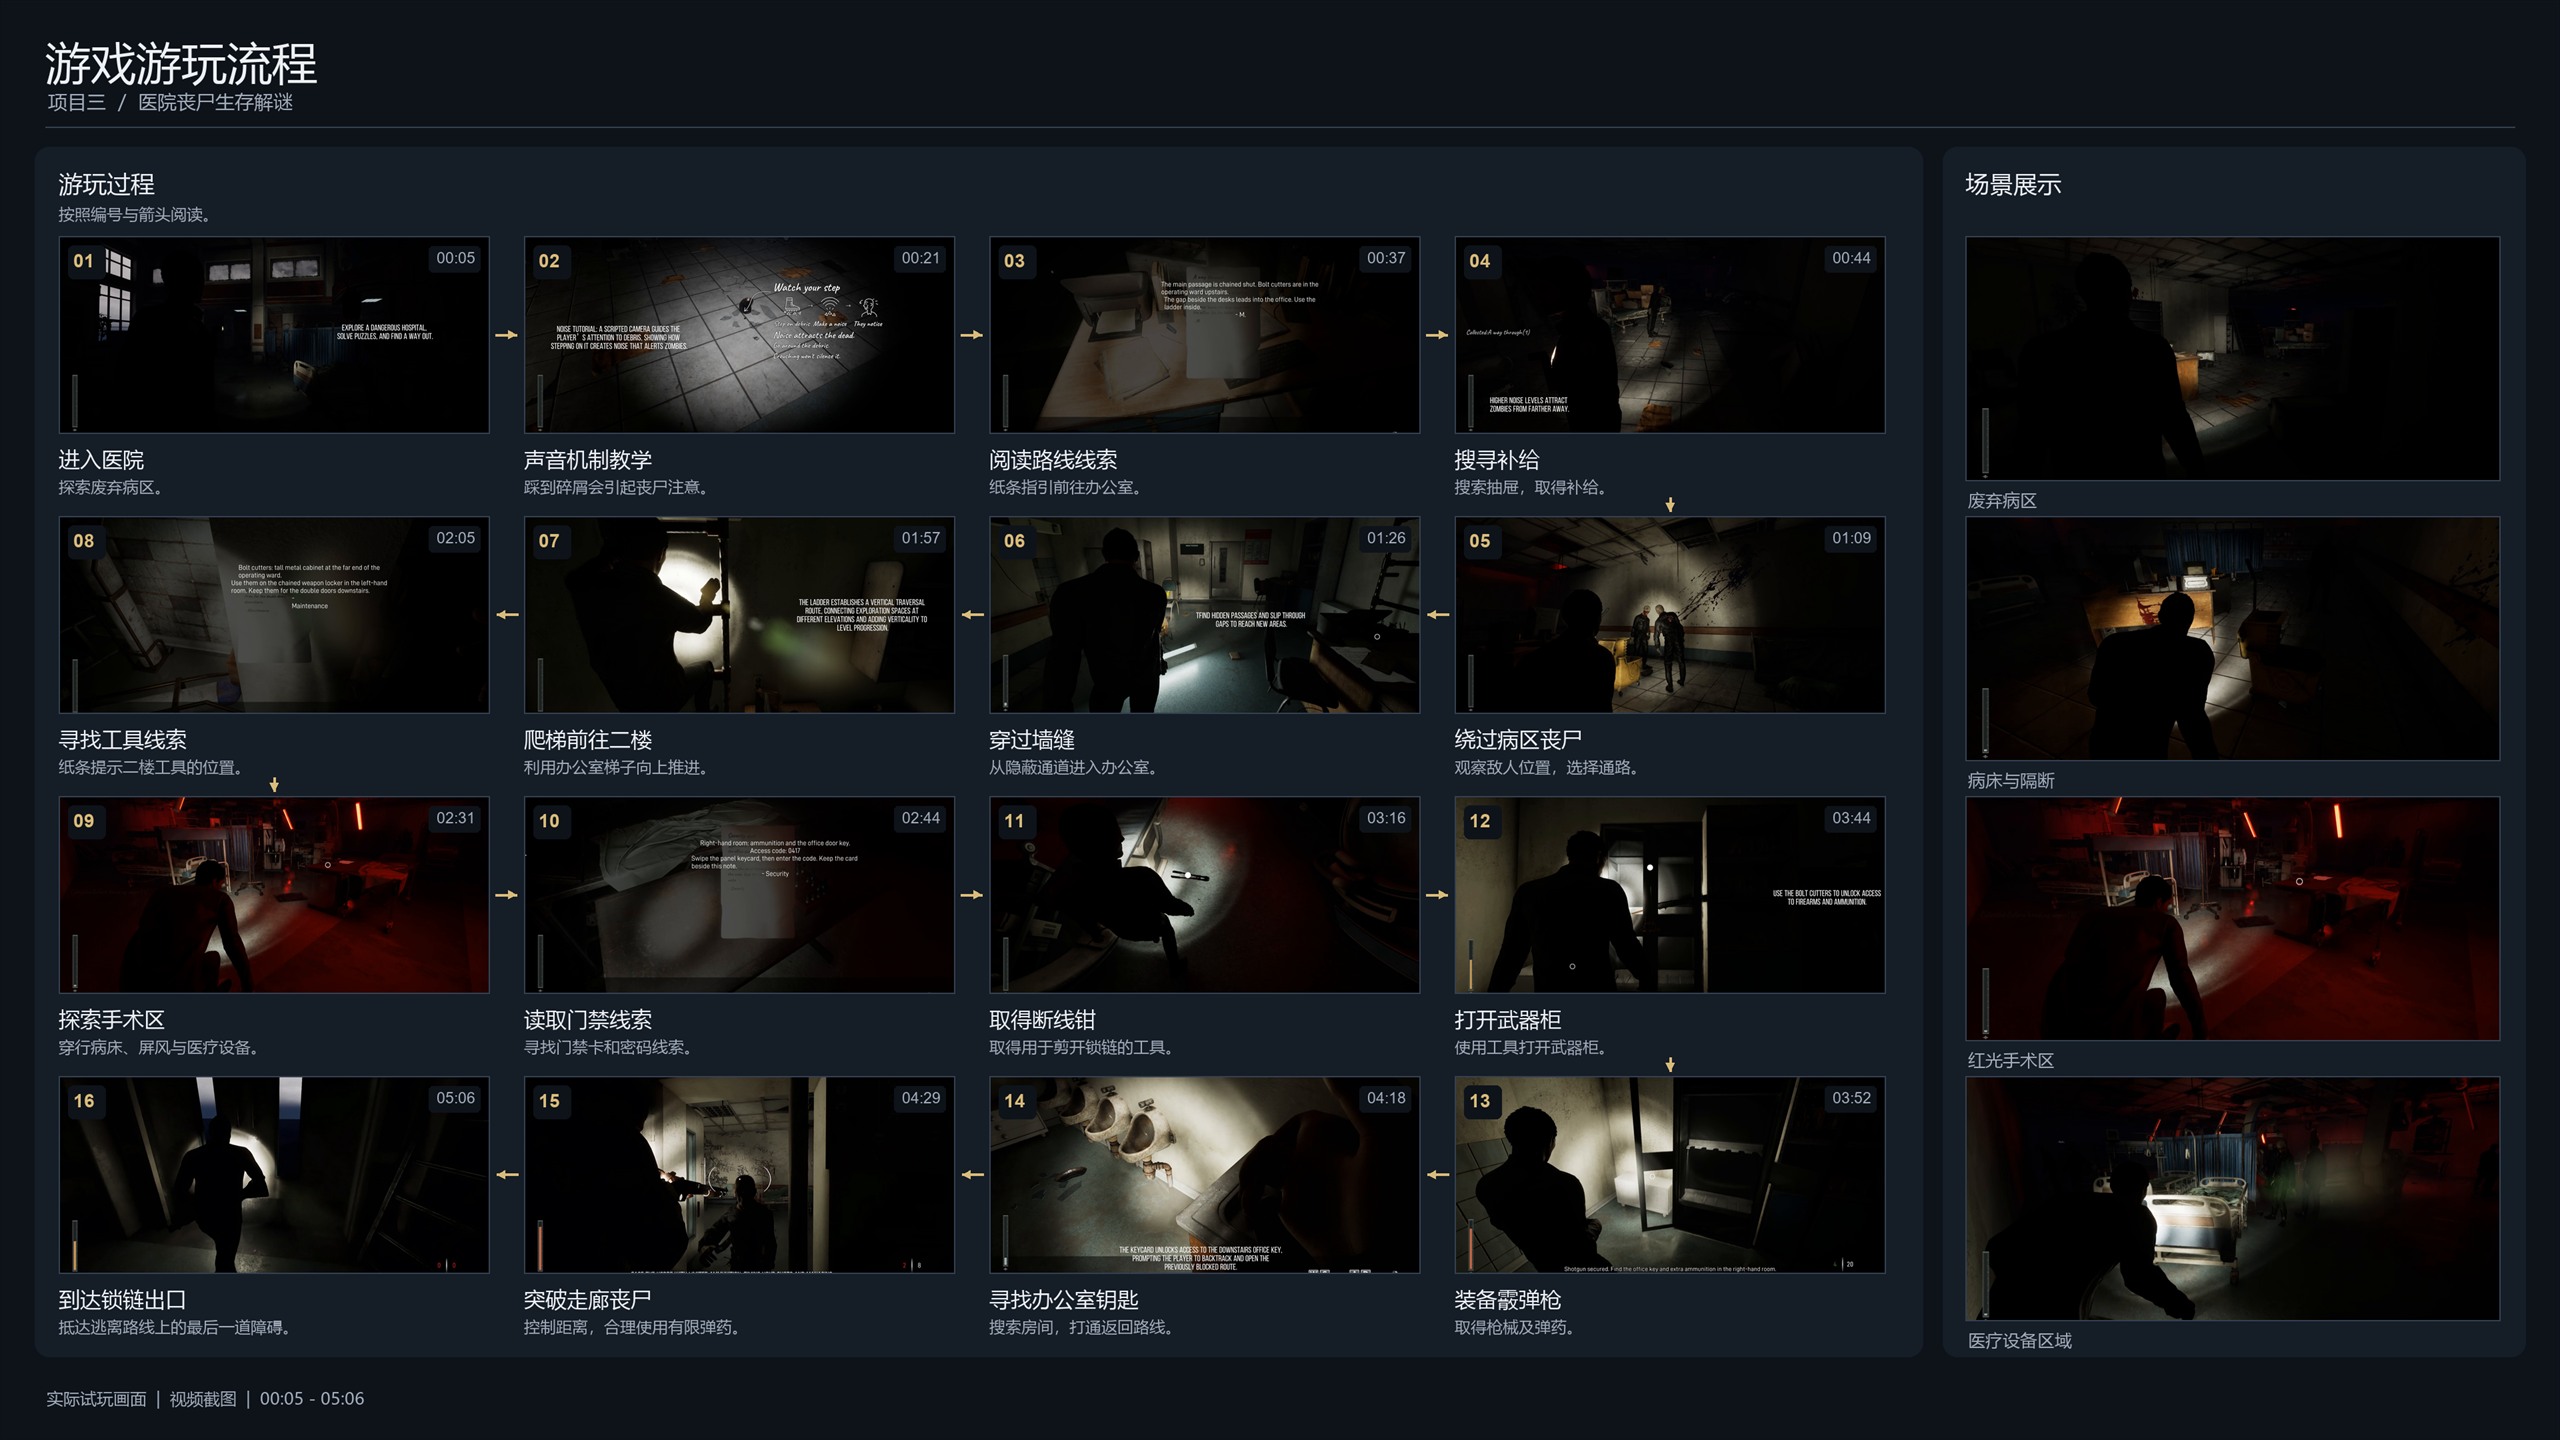
Task: Select step 14 寻找办公室钥匙 screenshot
Action: 1204,1175
